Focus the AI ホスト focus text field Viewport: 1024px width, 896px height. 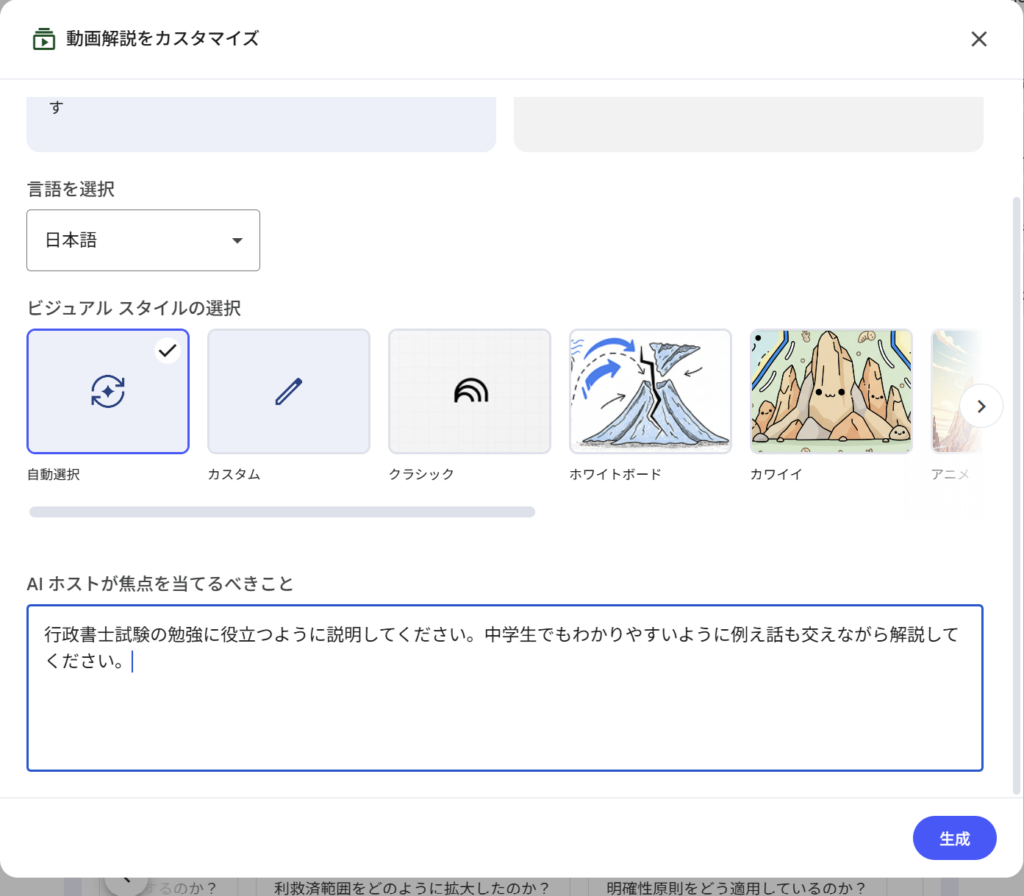pyautogui.click(x=505, y=700)
